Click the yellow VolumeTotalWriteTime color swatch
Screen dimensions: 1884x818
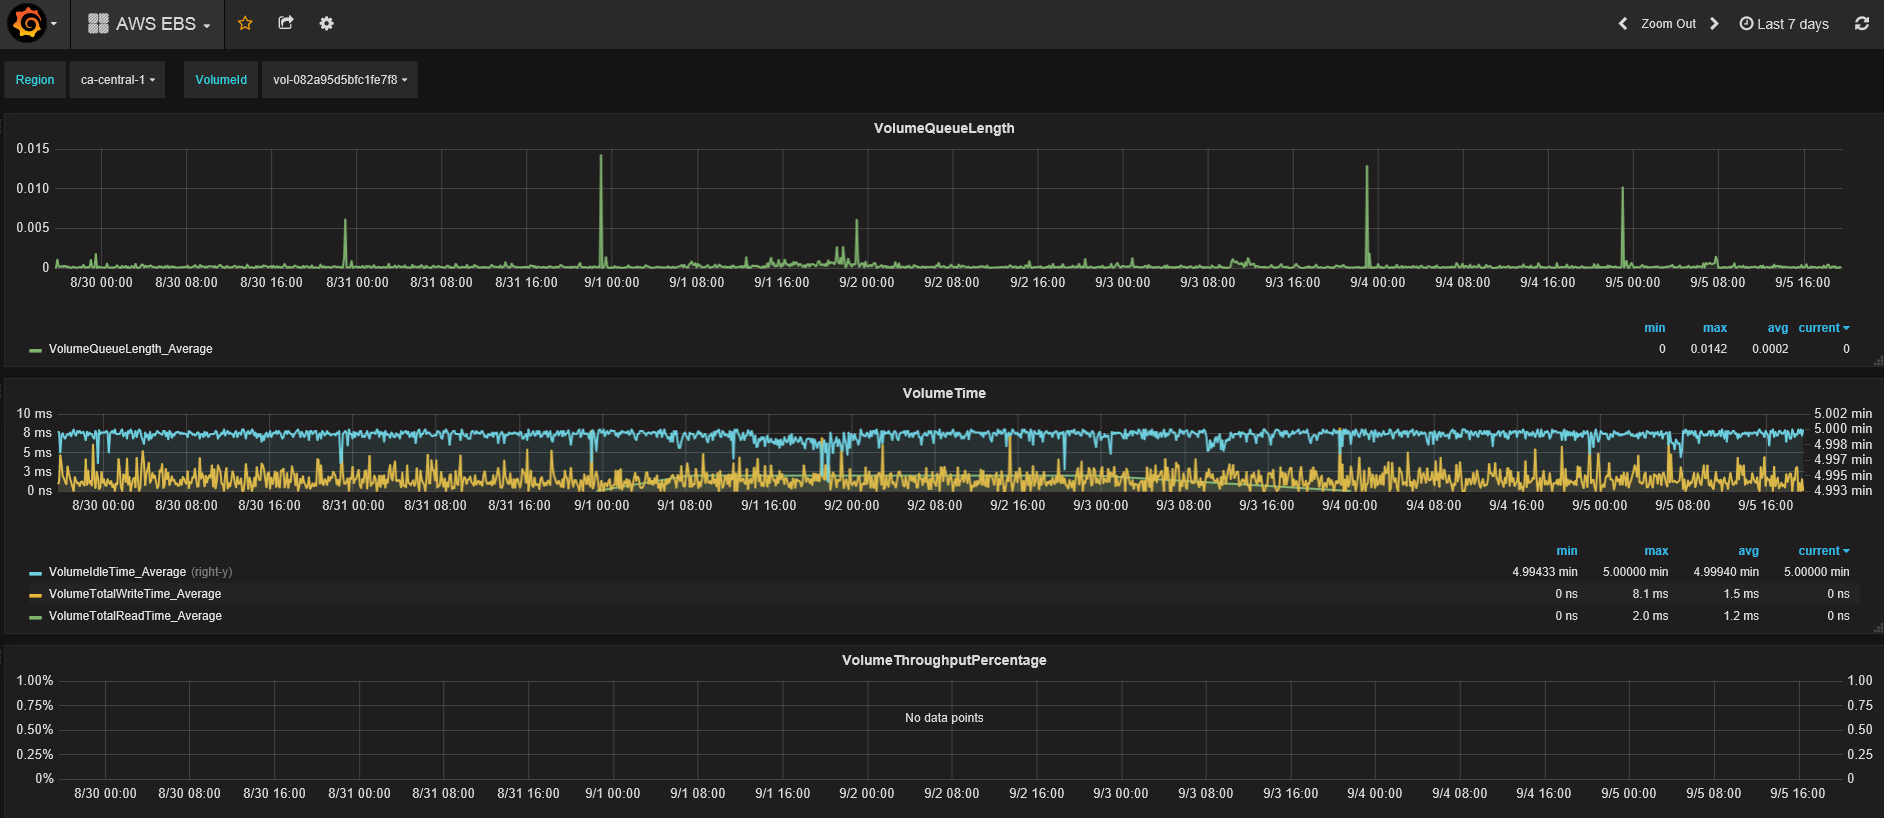tap(36, 595)
